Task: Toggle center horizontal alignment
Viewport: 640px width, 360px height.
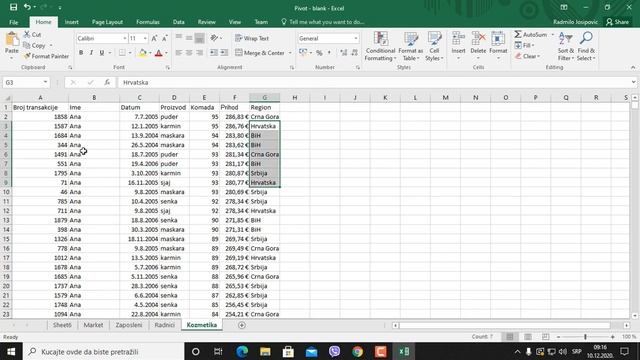Action: pos(189,53)
